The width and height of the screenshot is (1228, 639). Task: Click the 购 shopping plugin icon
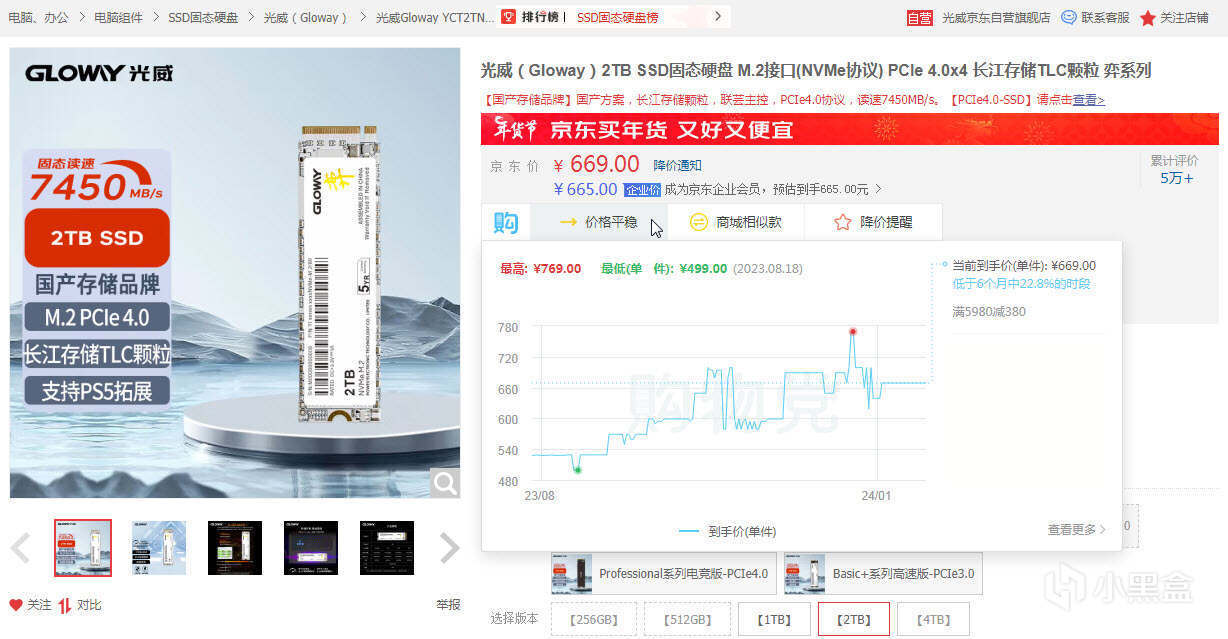pyautogui.click(x=506, y=222)
